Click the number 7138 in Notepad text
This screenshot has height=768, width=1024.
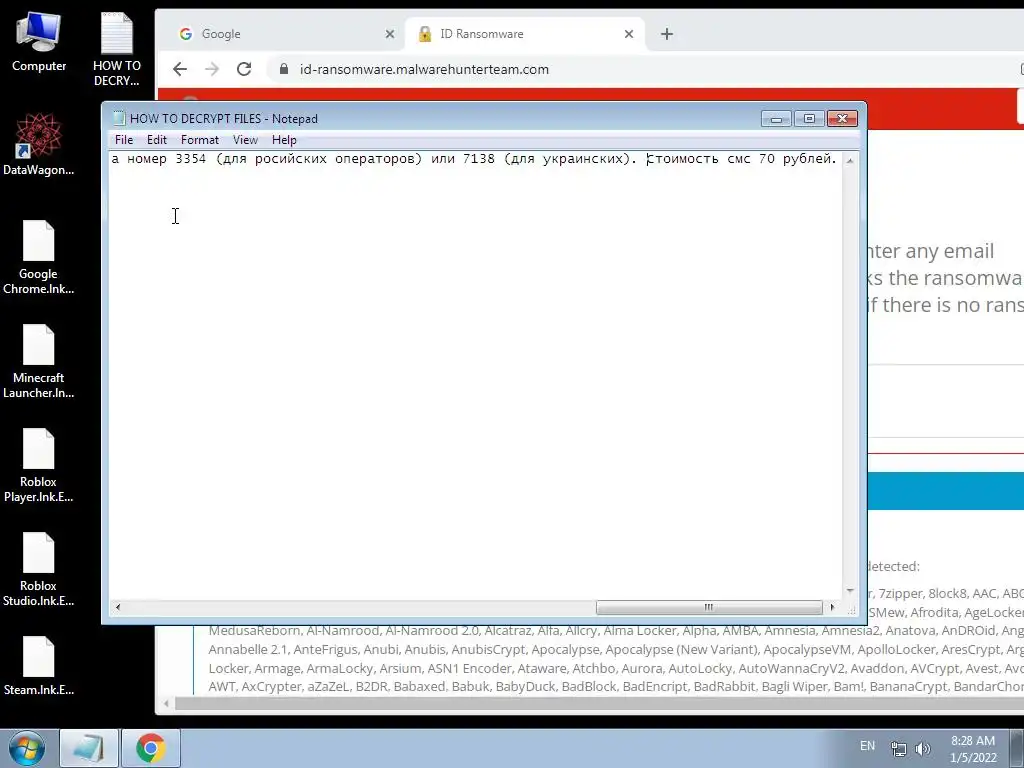479,159
